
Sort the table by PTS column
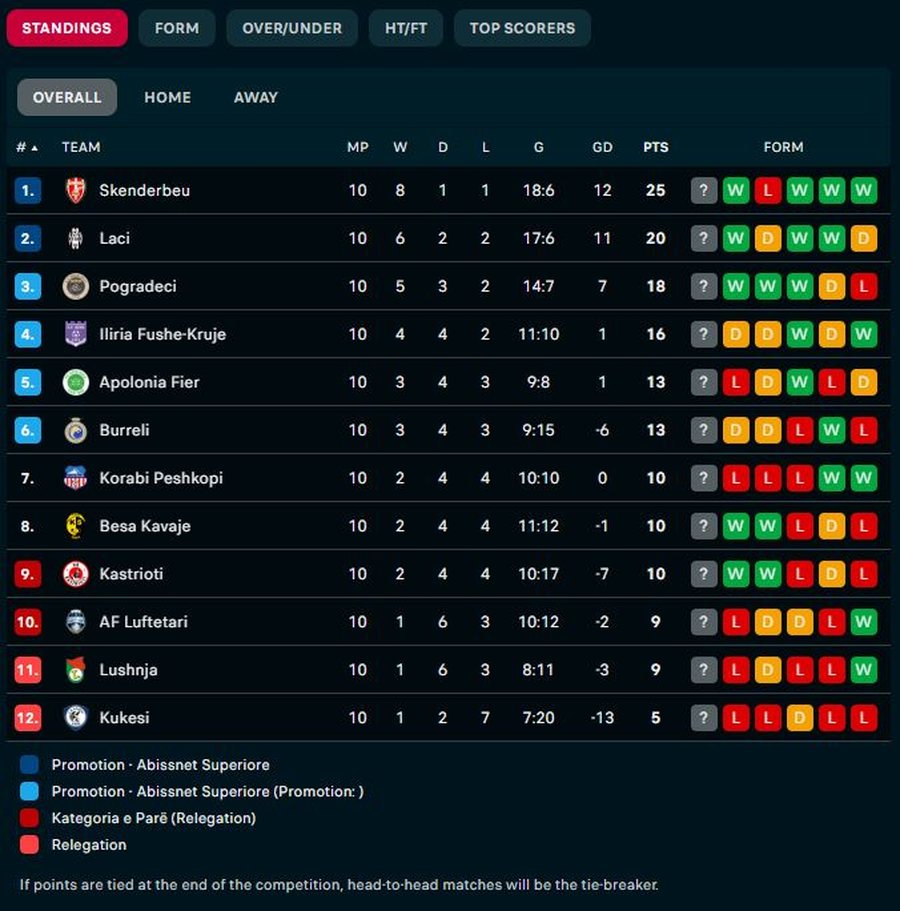point(655,147)
